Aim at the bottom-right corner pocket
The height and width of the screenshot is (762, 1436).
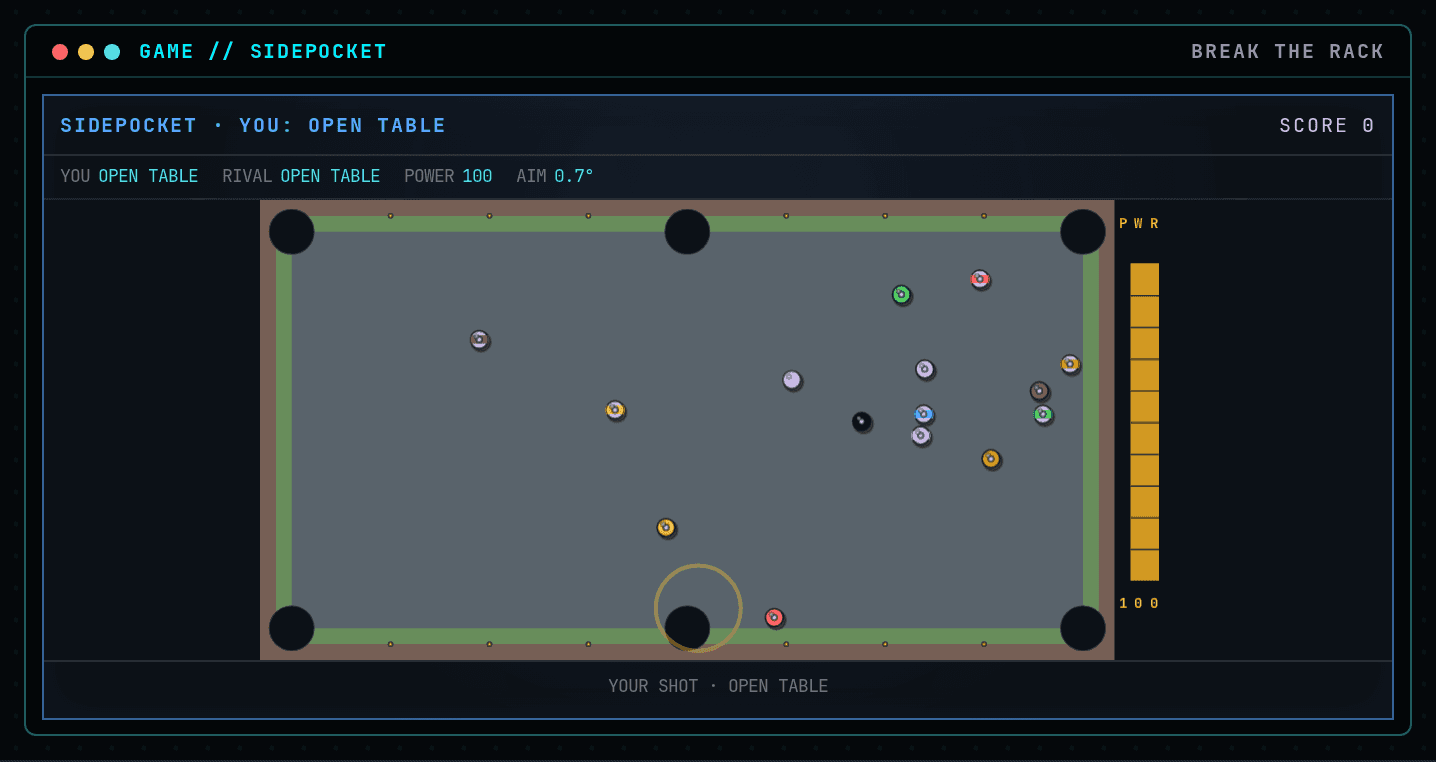pos(1083,628)
